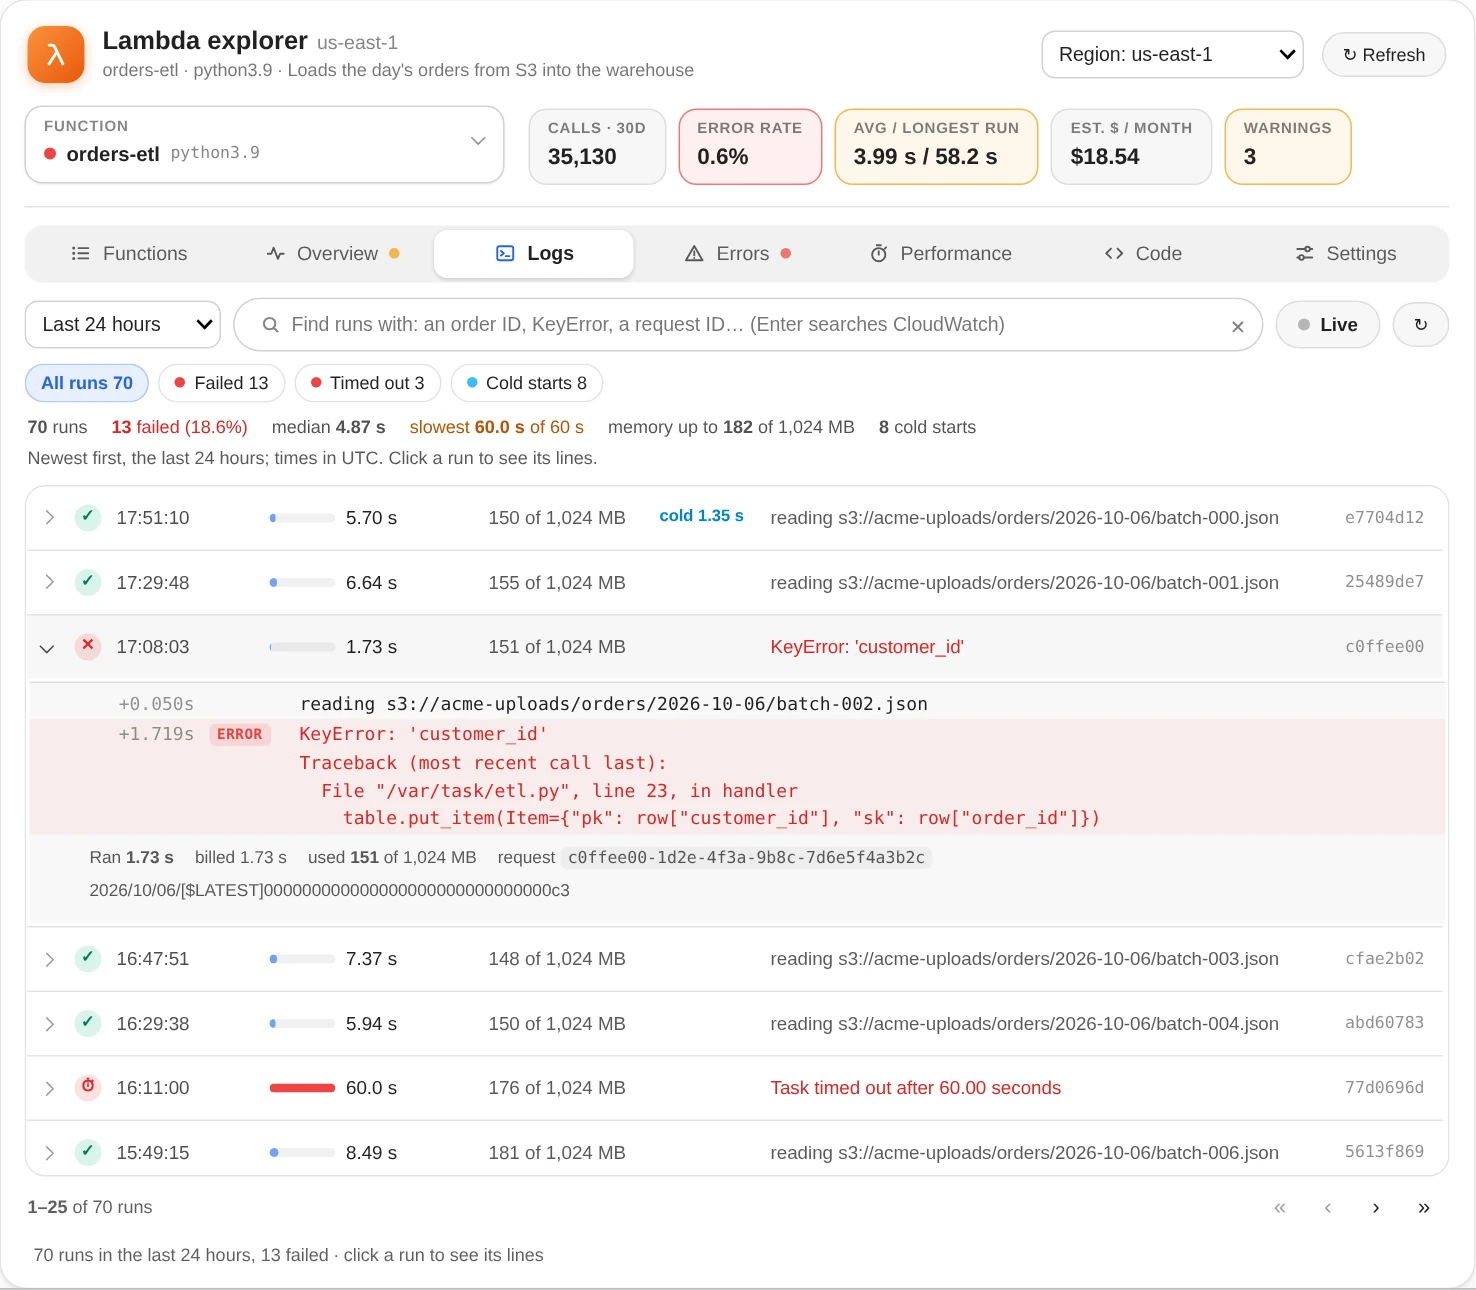The height and width of the screenshot is (1290, 1476).
Task: Filter to All runs 70
Action: (x=87, y=383)
